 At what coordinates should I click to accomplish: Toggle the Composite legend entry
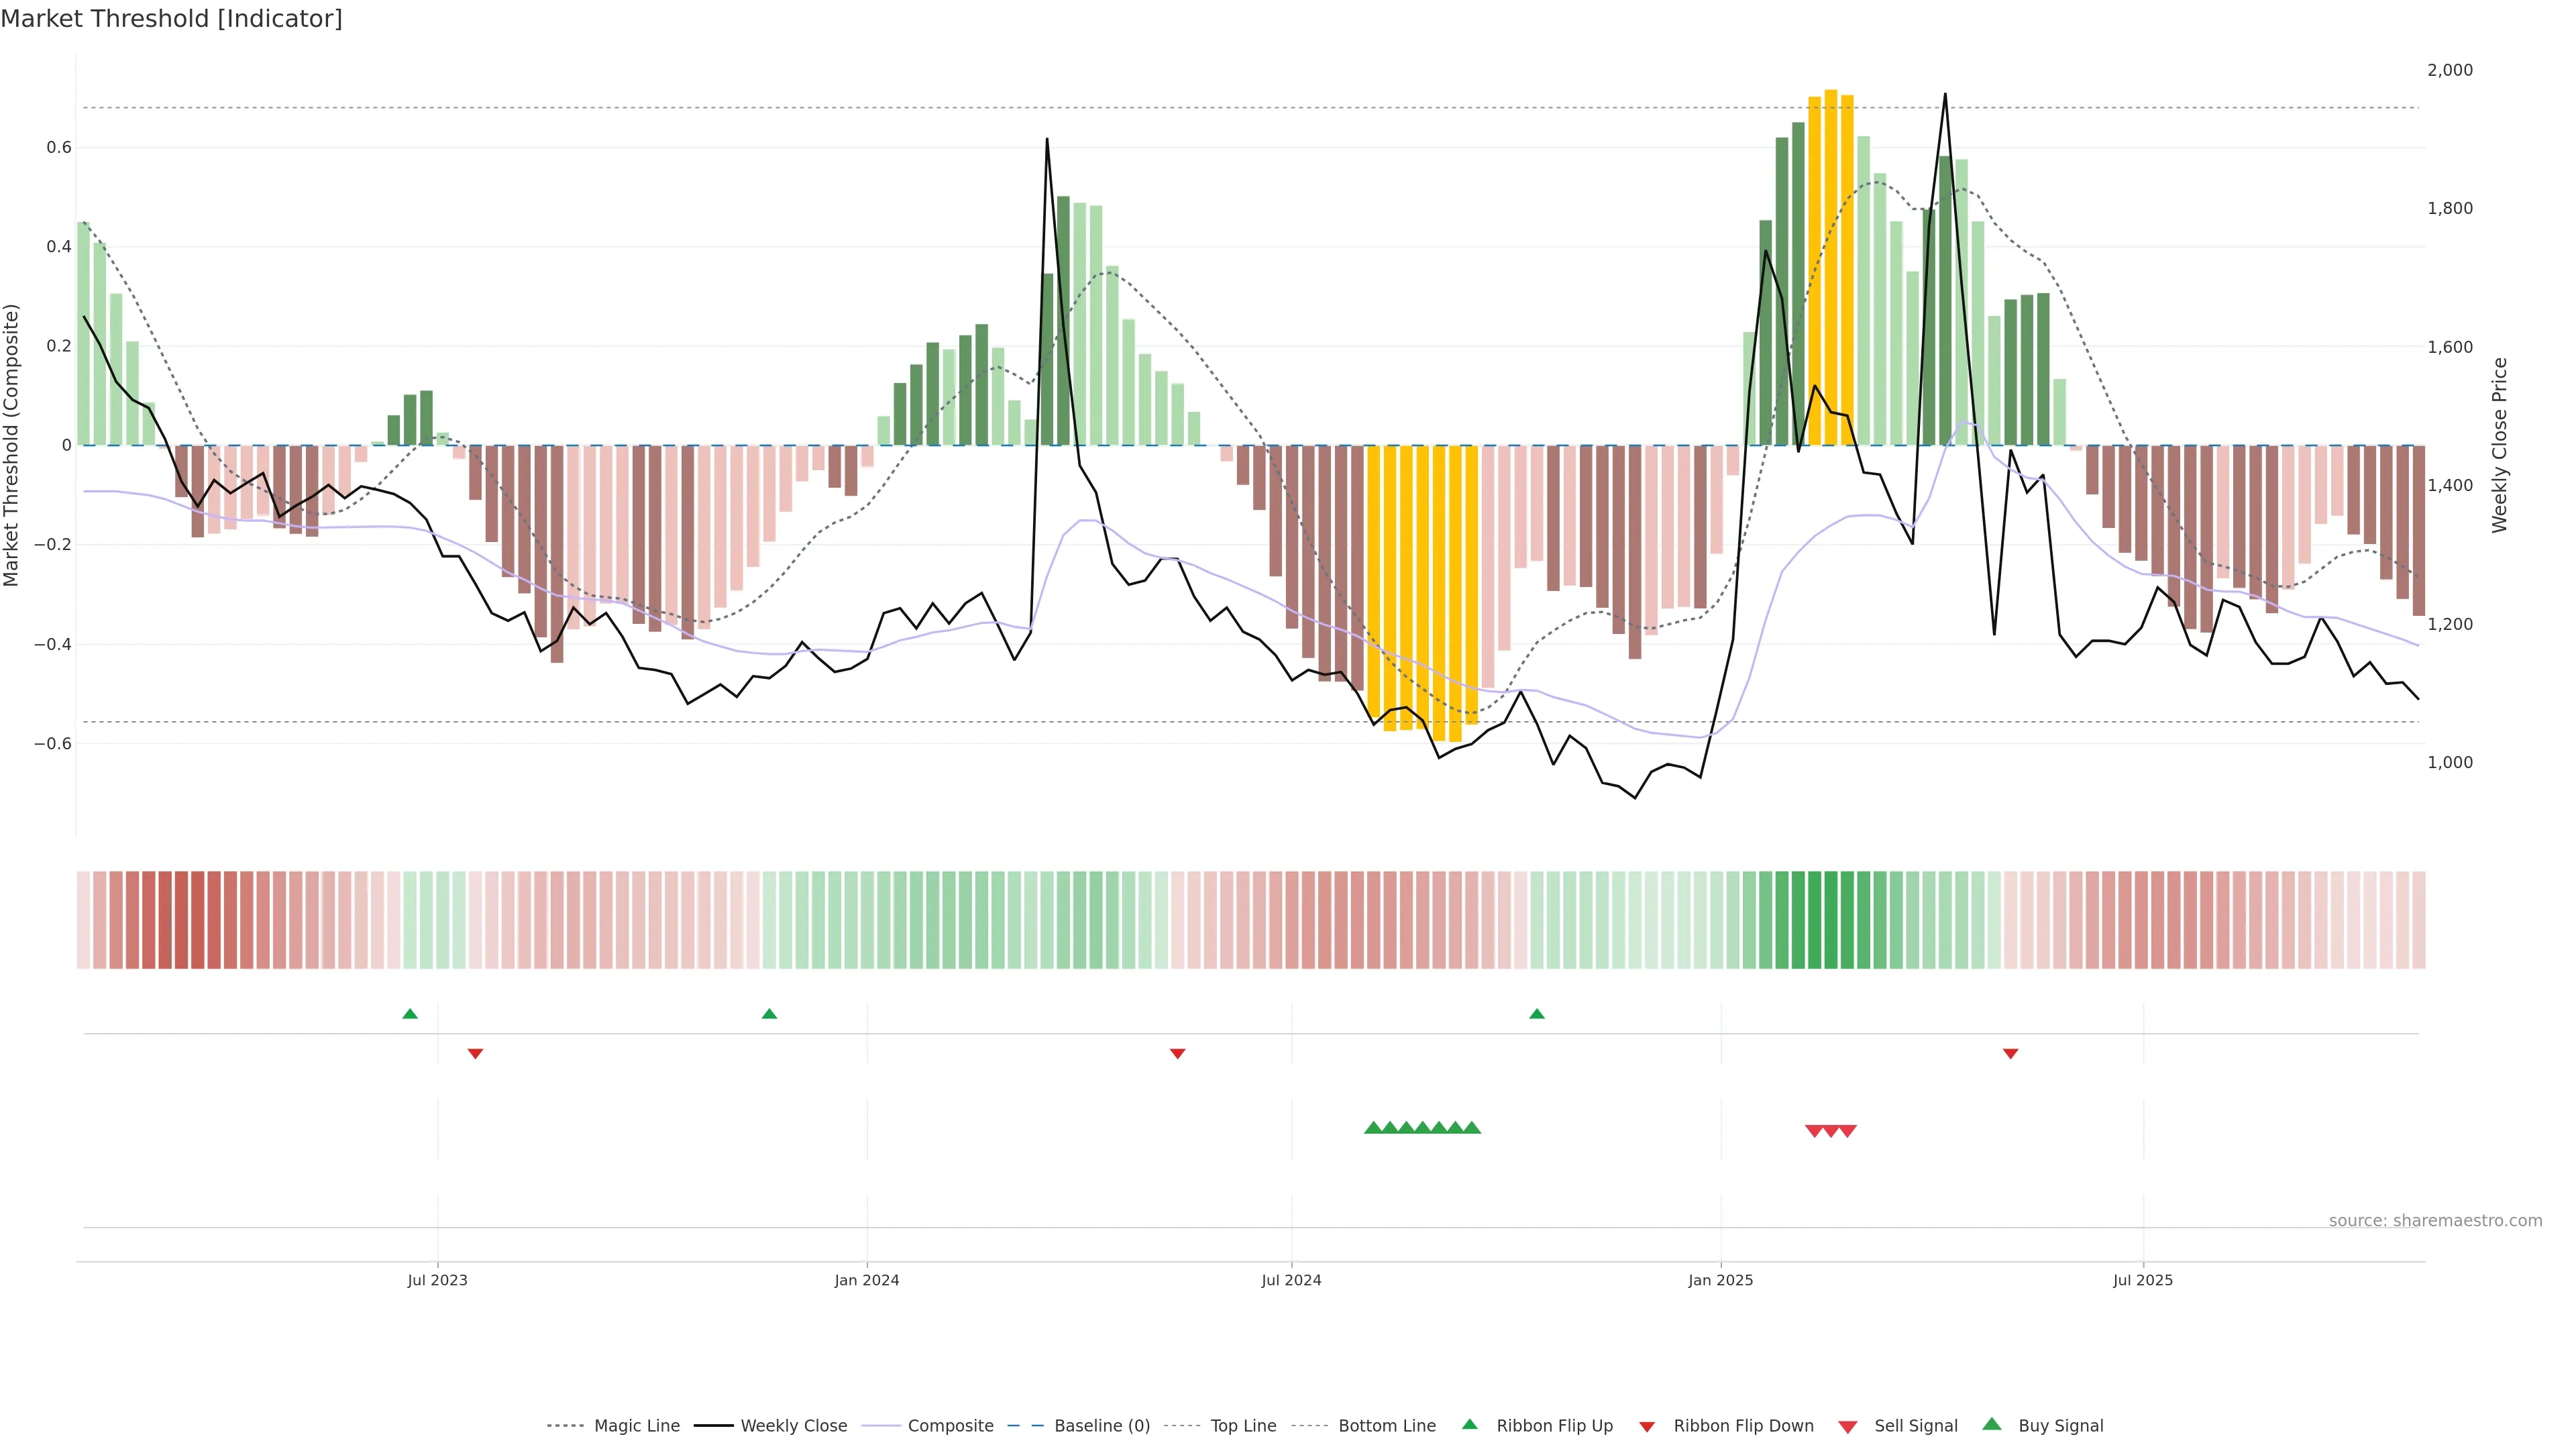pyautogui.click(x=950, y=1426)
